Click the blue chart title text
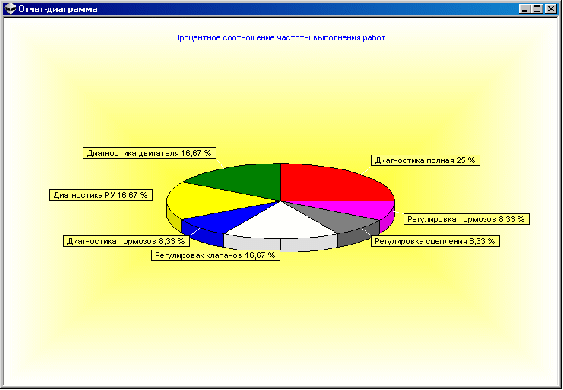 (281, 38)
